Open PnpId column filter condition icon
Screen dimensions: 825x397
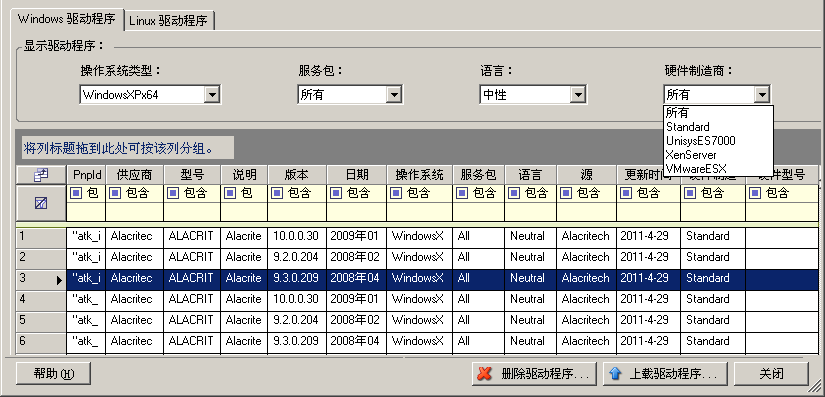pyautogui.click(x=77, y=193)
